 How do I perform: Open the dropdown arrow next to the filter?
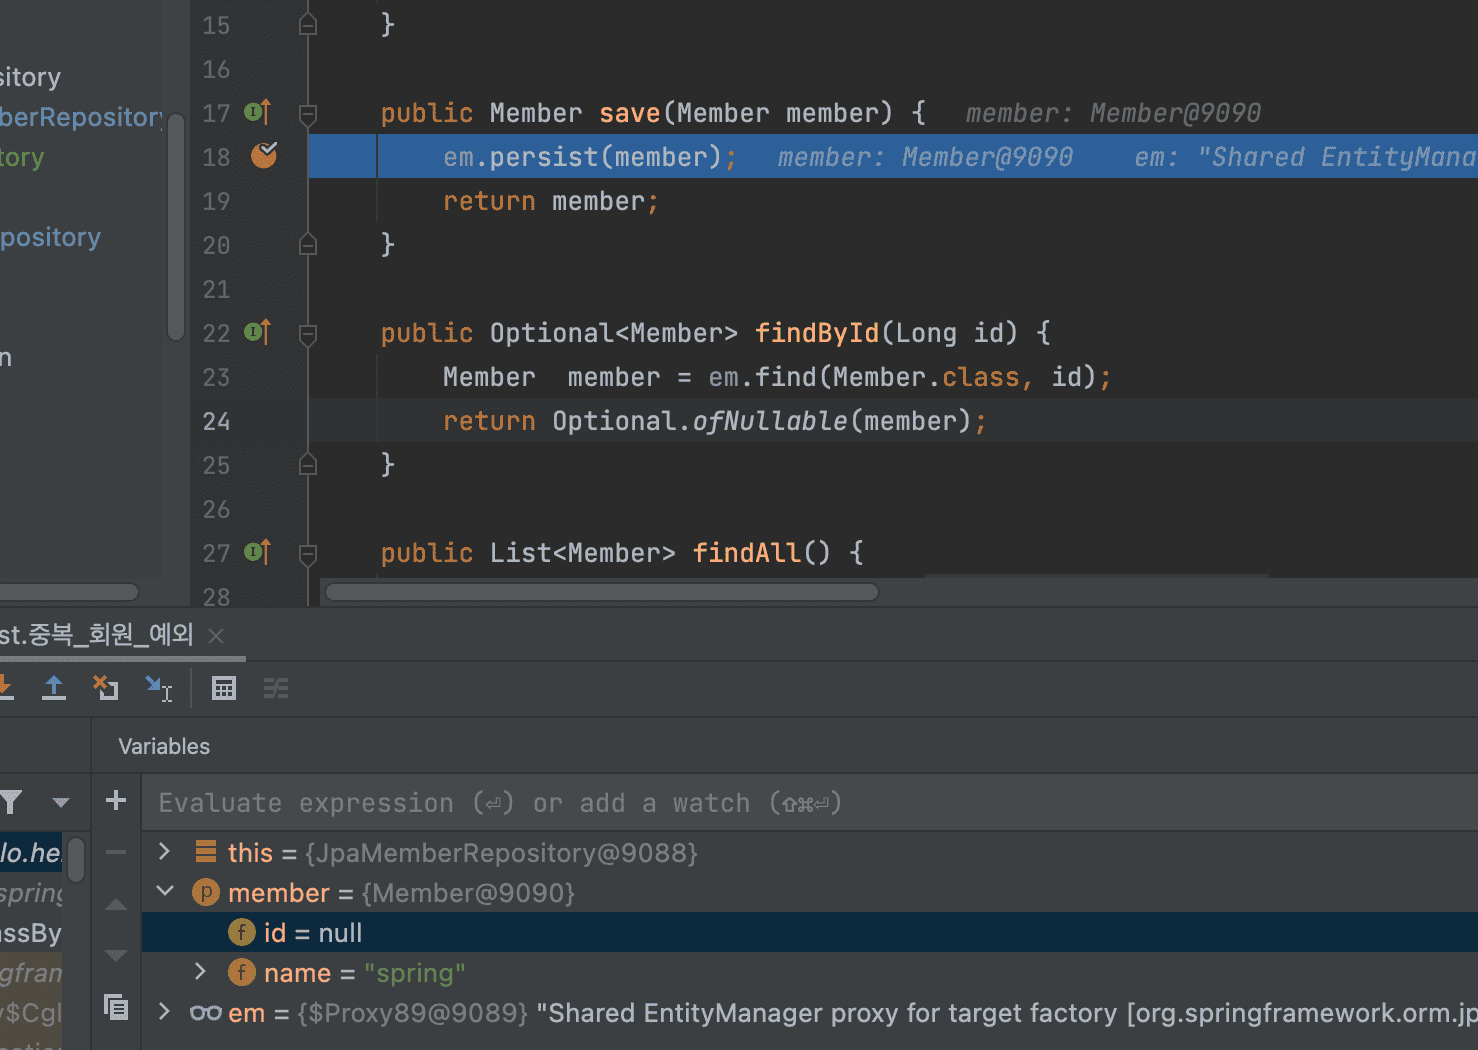(61, 802)
